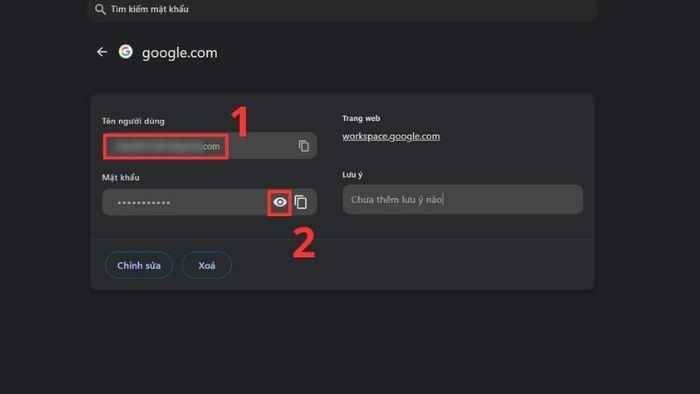Copy the password with its copy icon
700x394 pixels.
pos(301,203)
